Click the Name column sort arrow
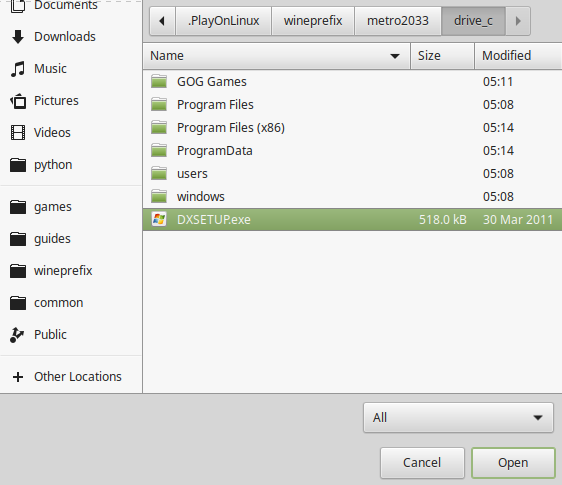 (395, 56)
